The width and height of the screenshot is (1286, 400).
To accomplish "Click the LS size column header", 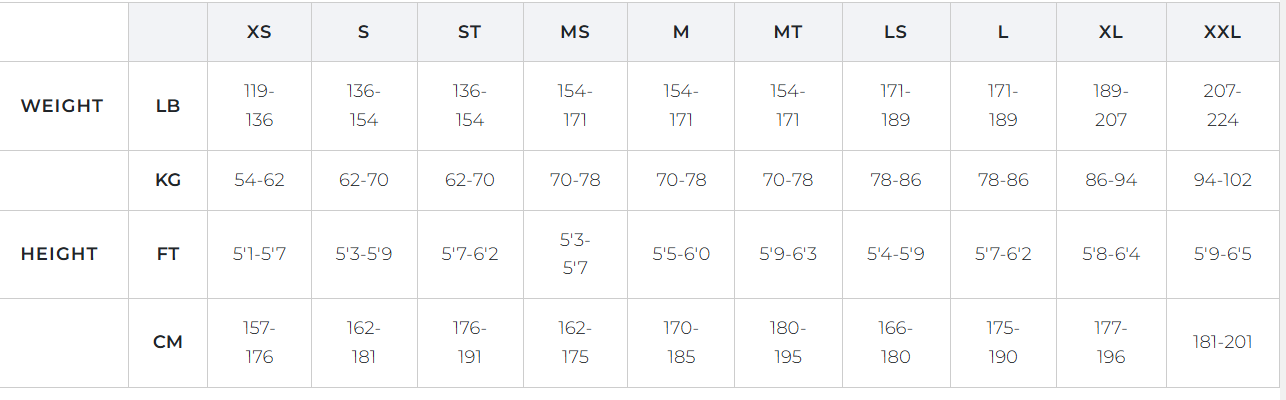I will click(895, 32).
